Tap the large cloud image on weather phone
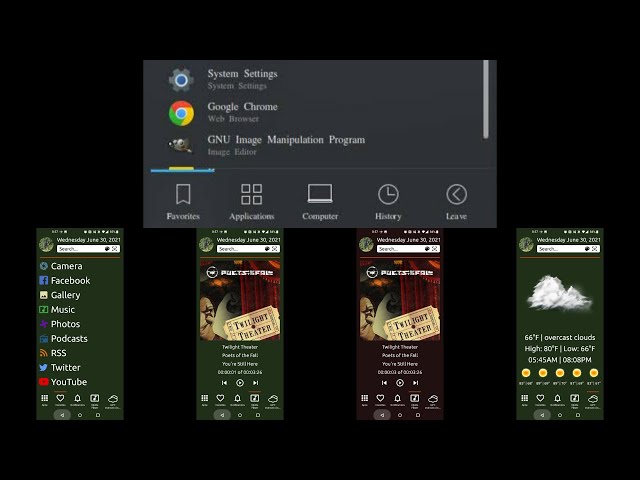The height and width of the screenshot is (480, 640). click(x=559, y=293)
